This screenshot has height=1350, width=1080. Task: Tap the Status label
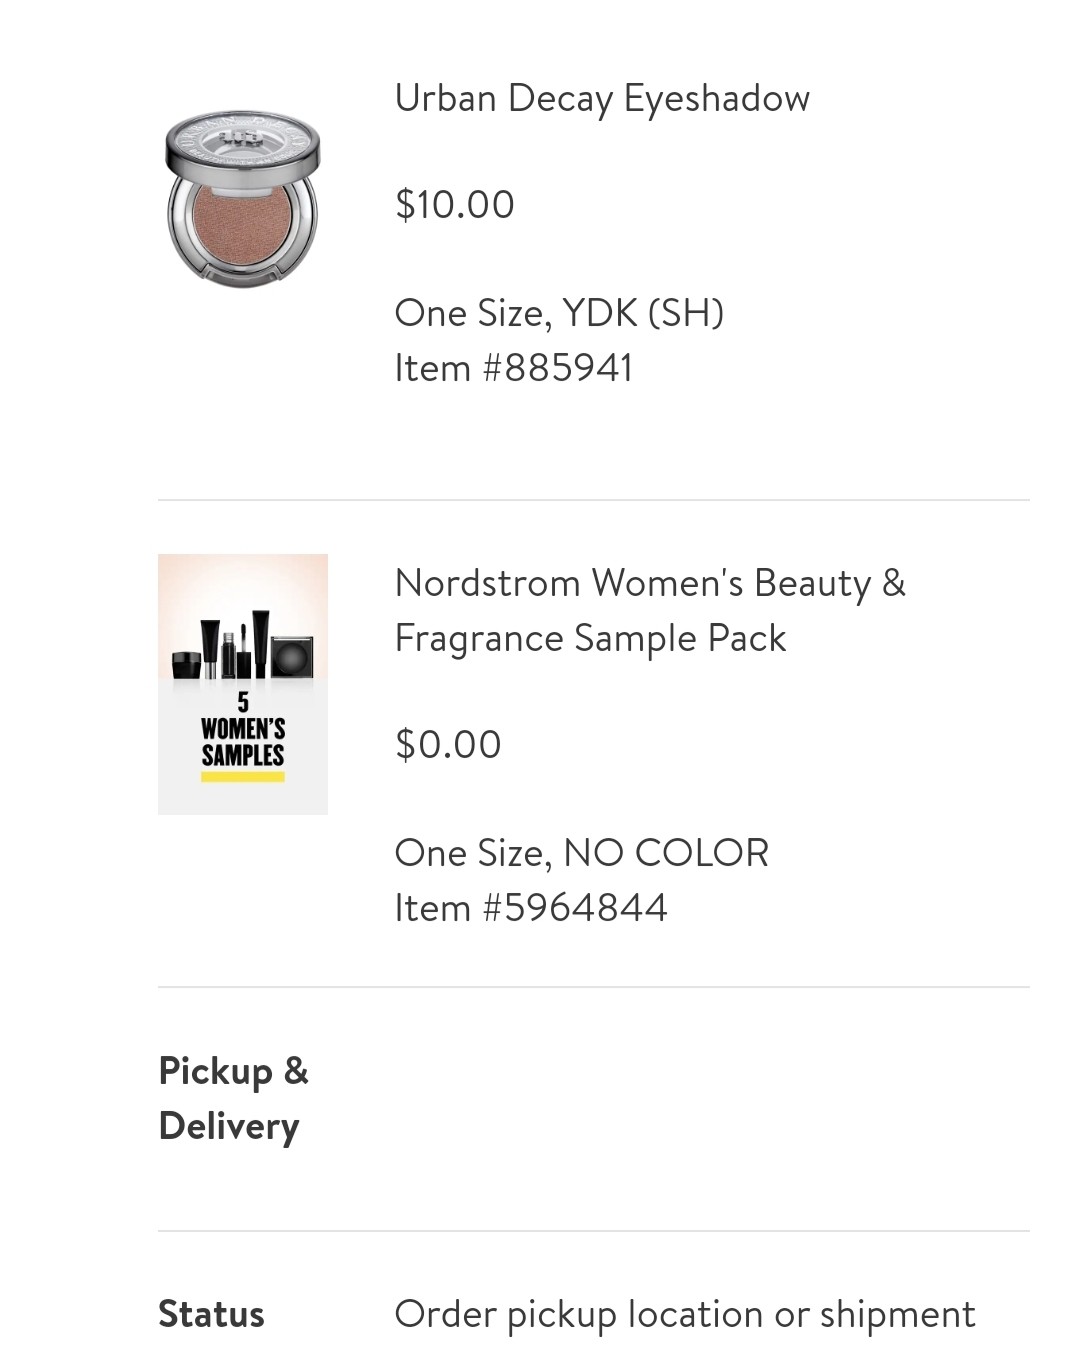211,1314
